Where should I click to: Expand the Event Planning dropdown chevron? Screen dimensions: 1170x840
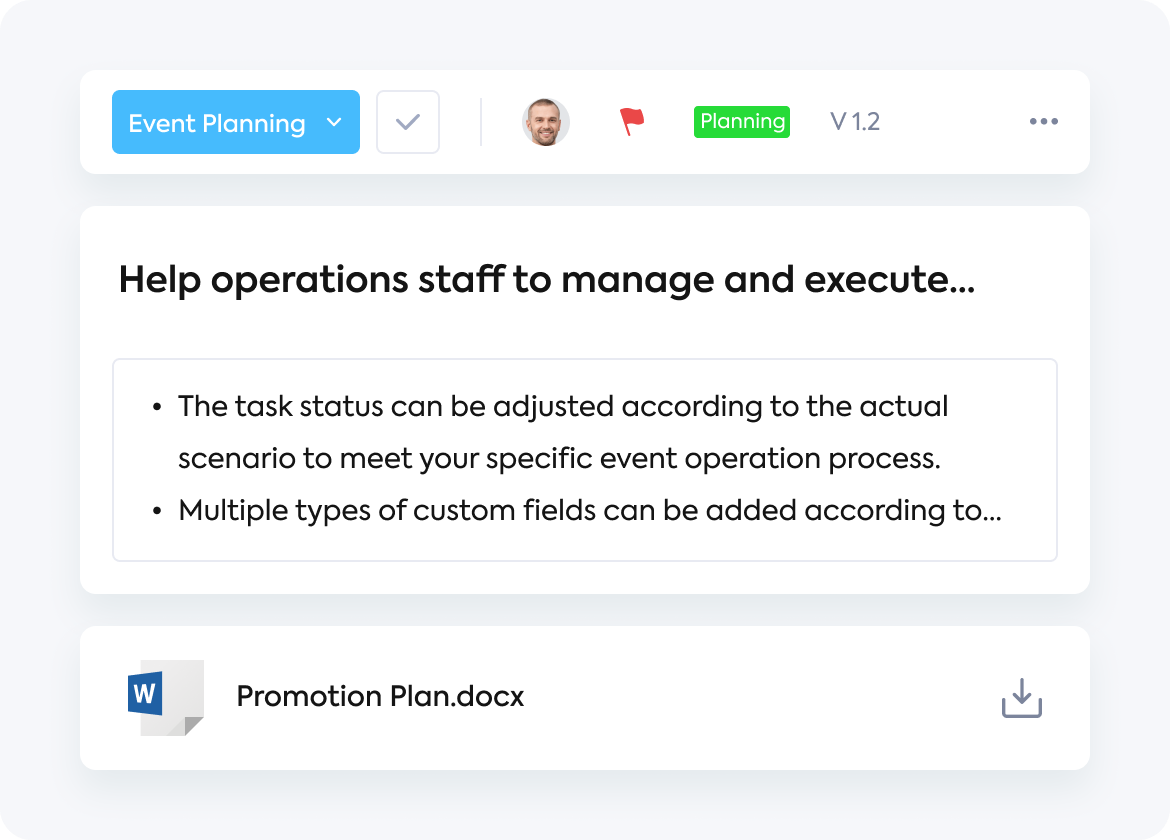[334, 122]
